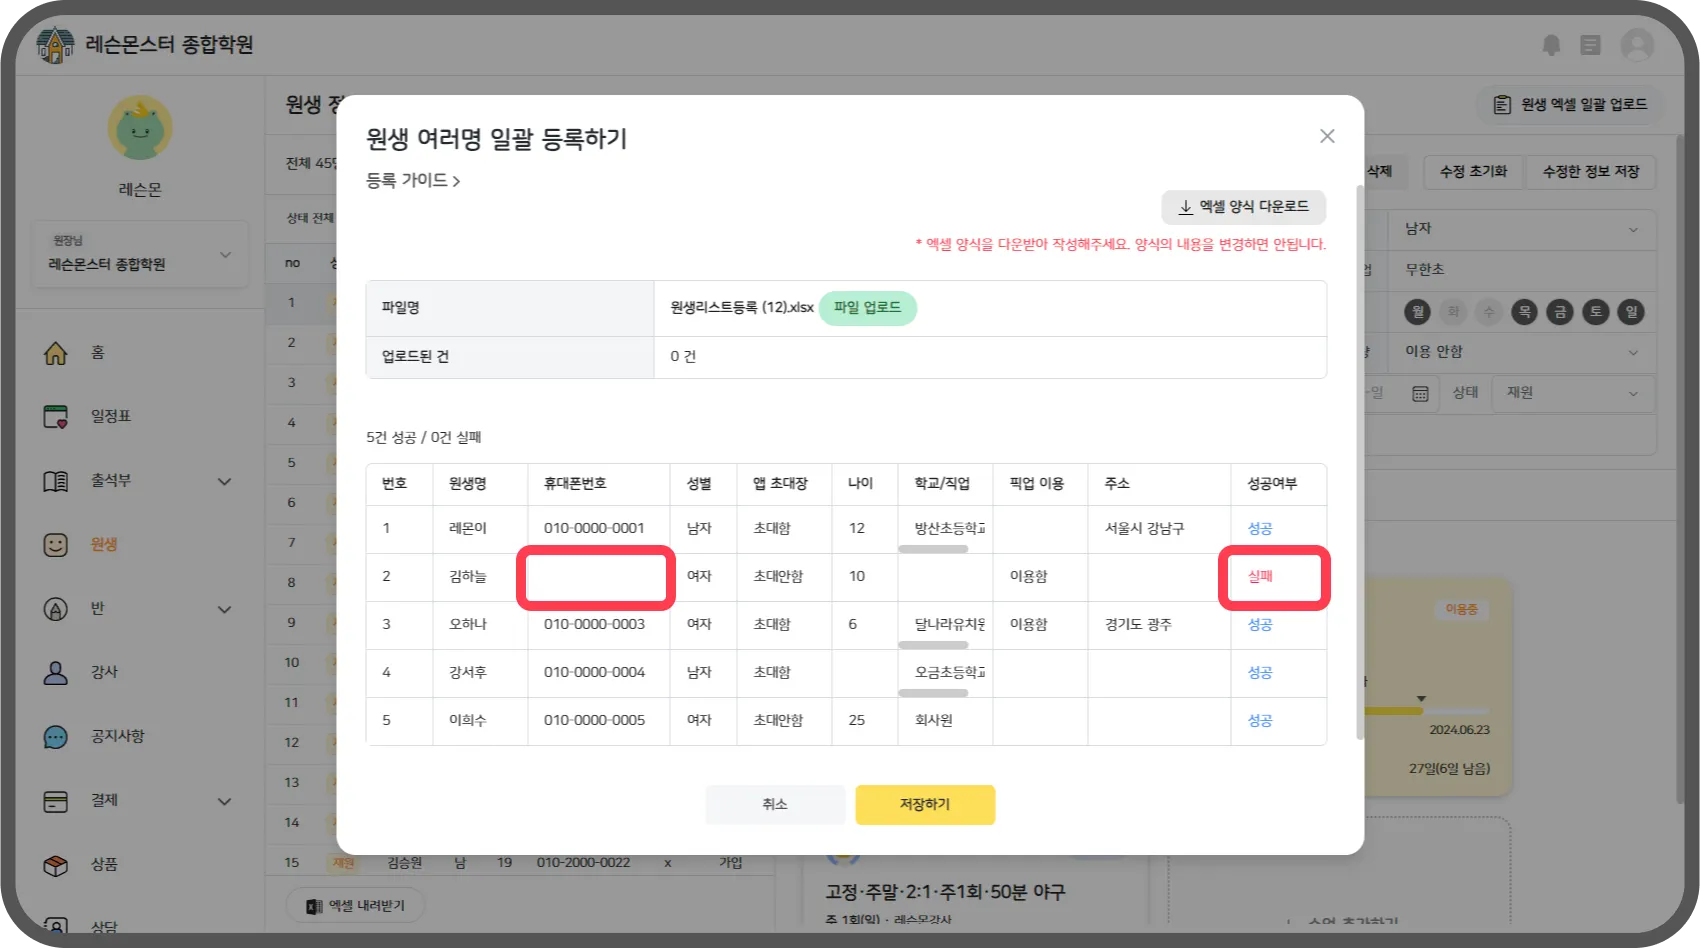
Task: Toggle the 목 weekday circle
Action: [x=1525, y=312]
